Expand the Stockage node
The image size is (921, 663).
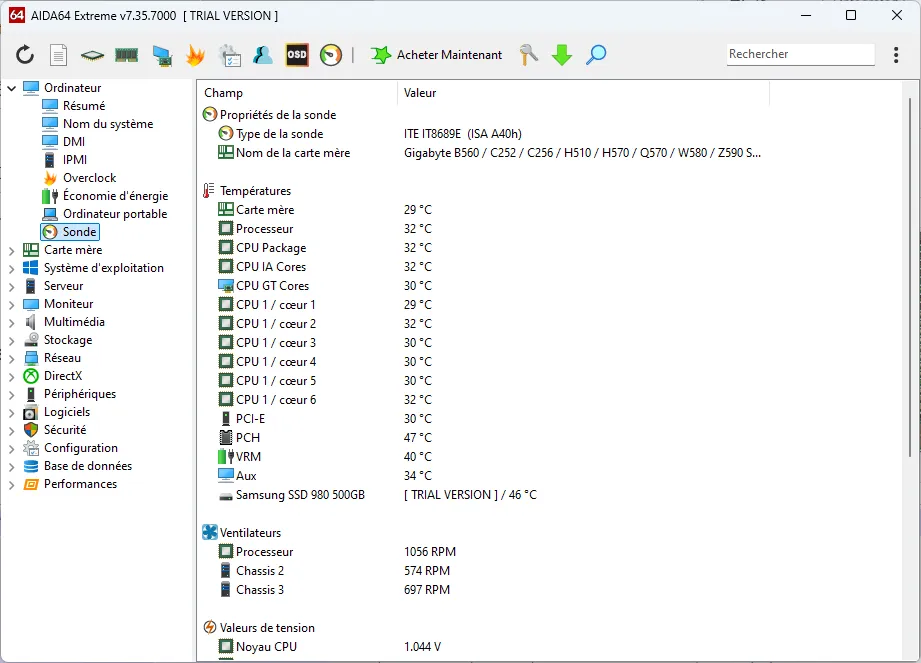pos(12,341)
